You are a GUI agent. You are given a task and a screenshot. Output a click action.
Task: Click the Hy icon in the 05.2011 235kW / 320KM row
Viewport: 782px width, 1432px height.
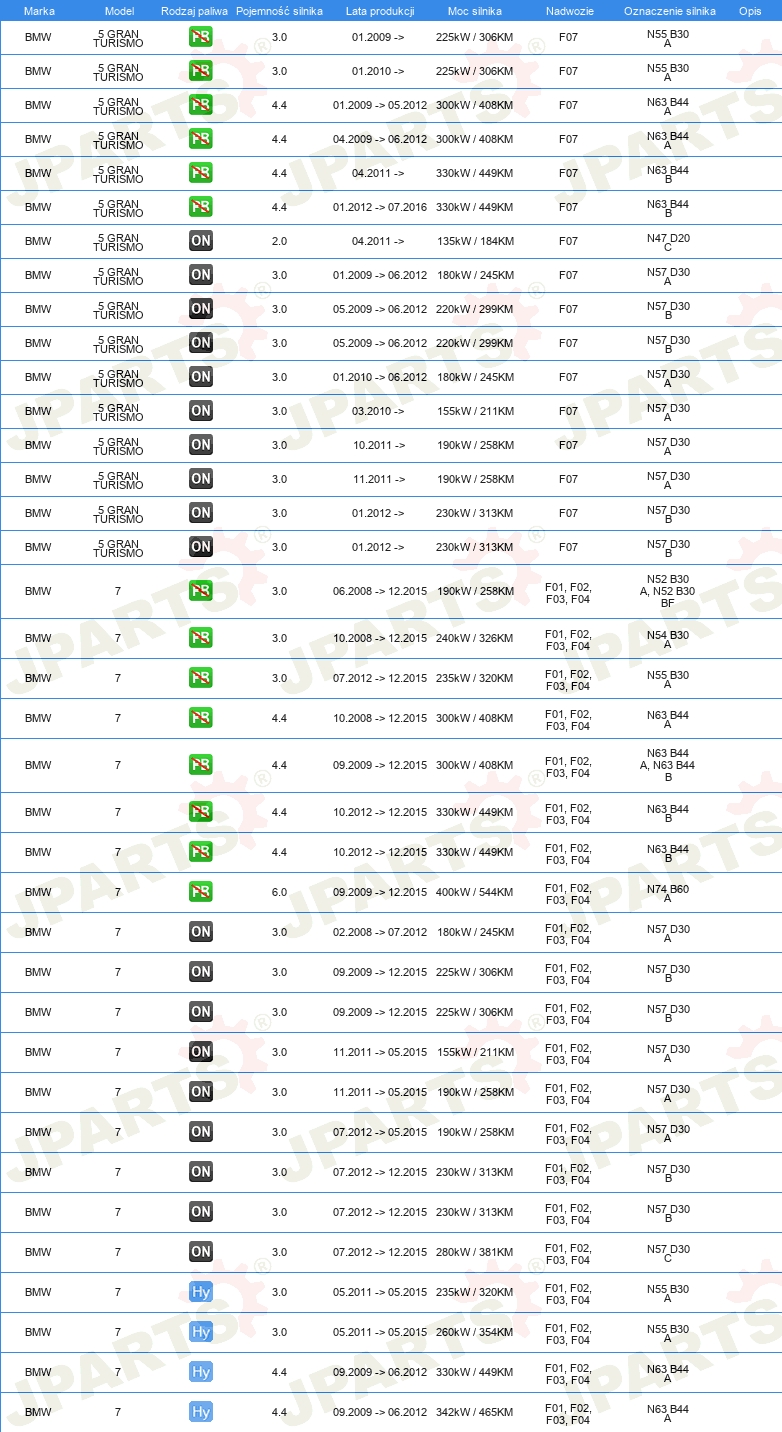201,1292
